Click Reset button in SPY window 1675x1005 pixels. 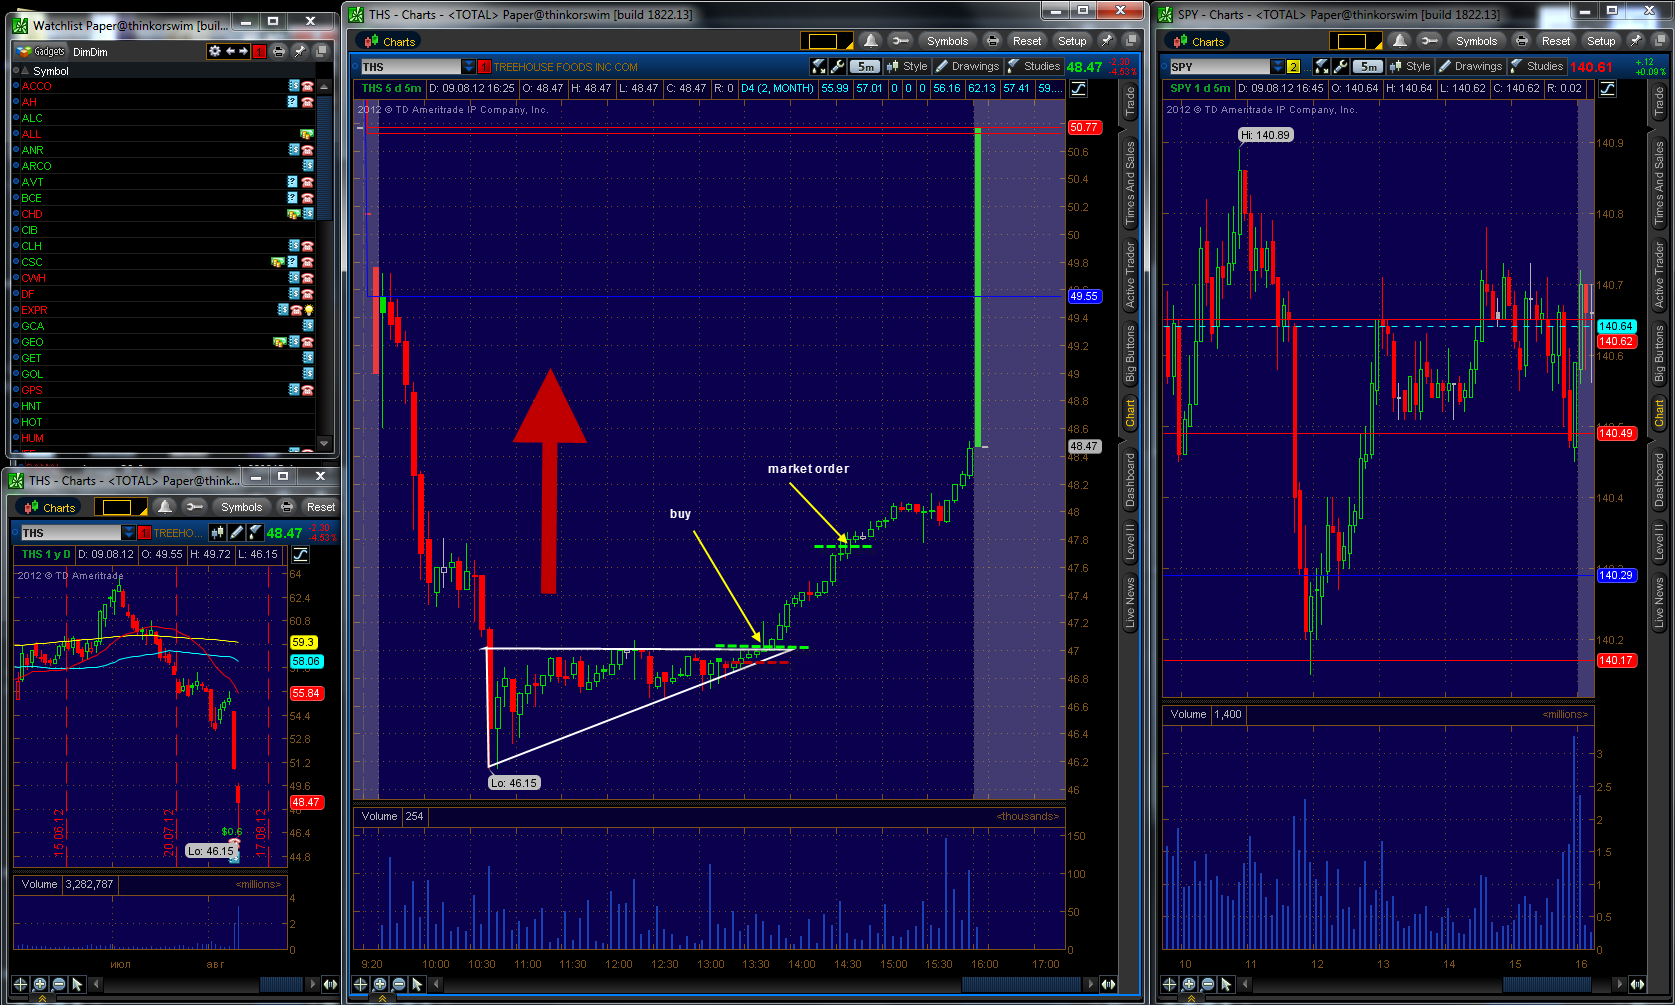pyautogui.click(x=1556, y=41)
